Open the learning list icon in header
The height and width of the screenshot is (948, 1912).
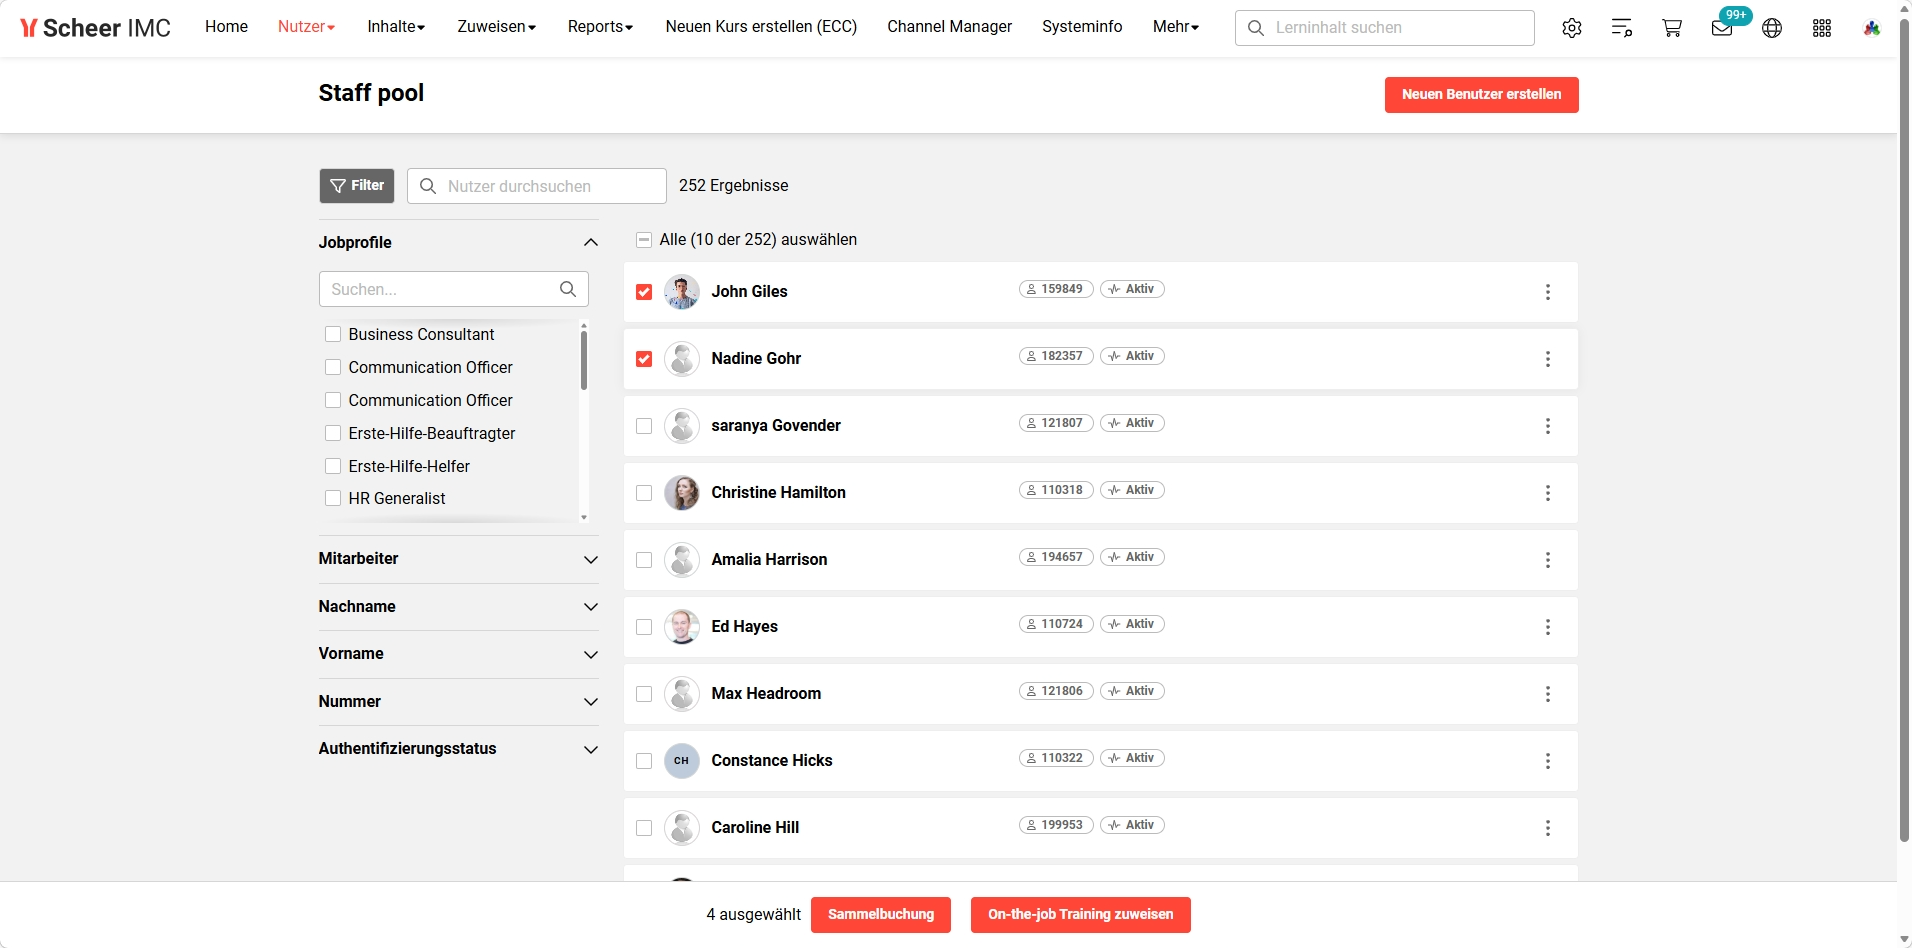click(1622, 28)
